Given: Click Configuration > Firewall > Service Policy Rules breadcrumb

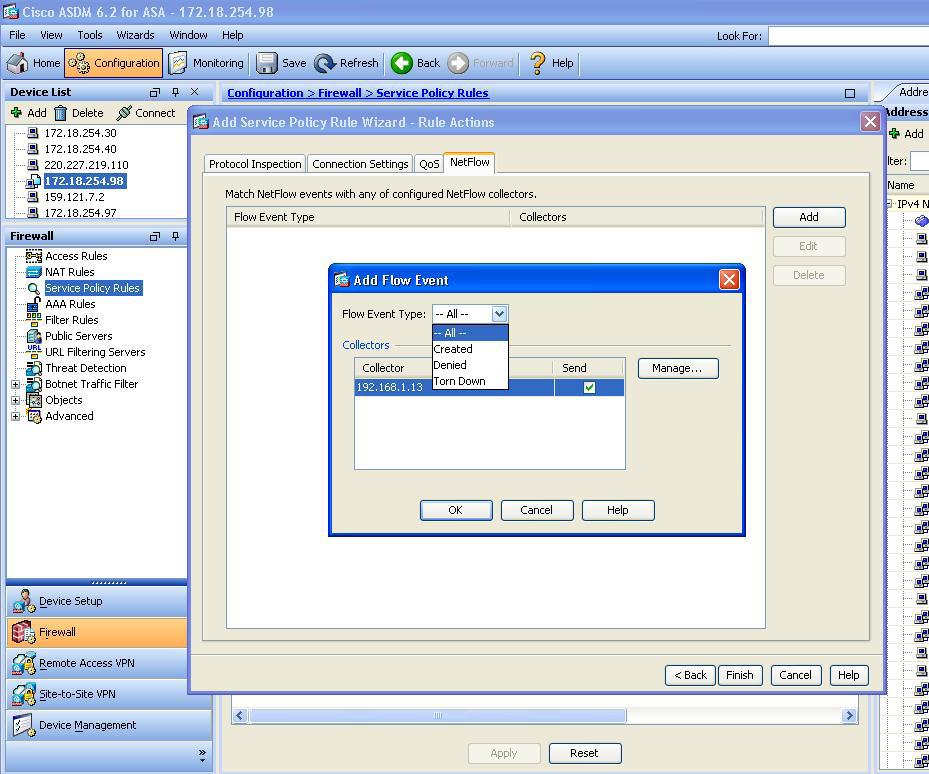Looking at the screenshot, I should pyautogui.click(x=358, y=93).
